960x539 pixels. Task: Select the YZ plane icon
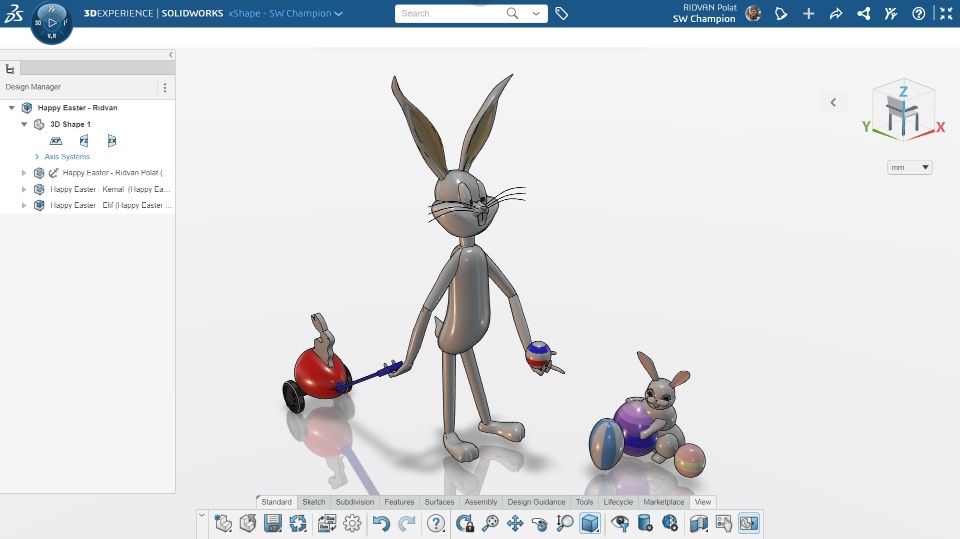pos(84,141)
